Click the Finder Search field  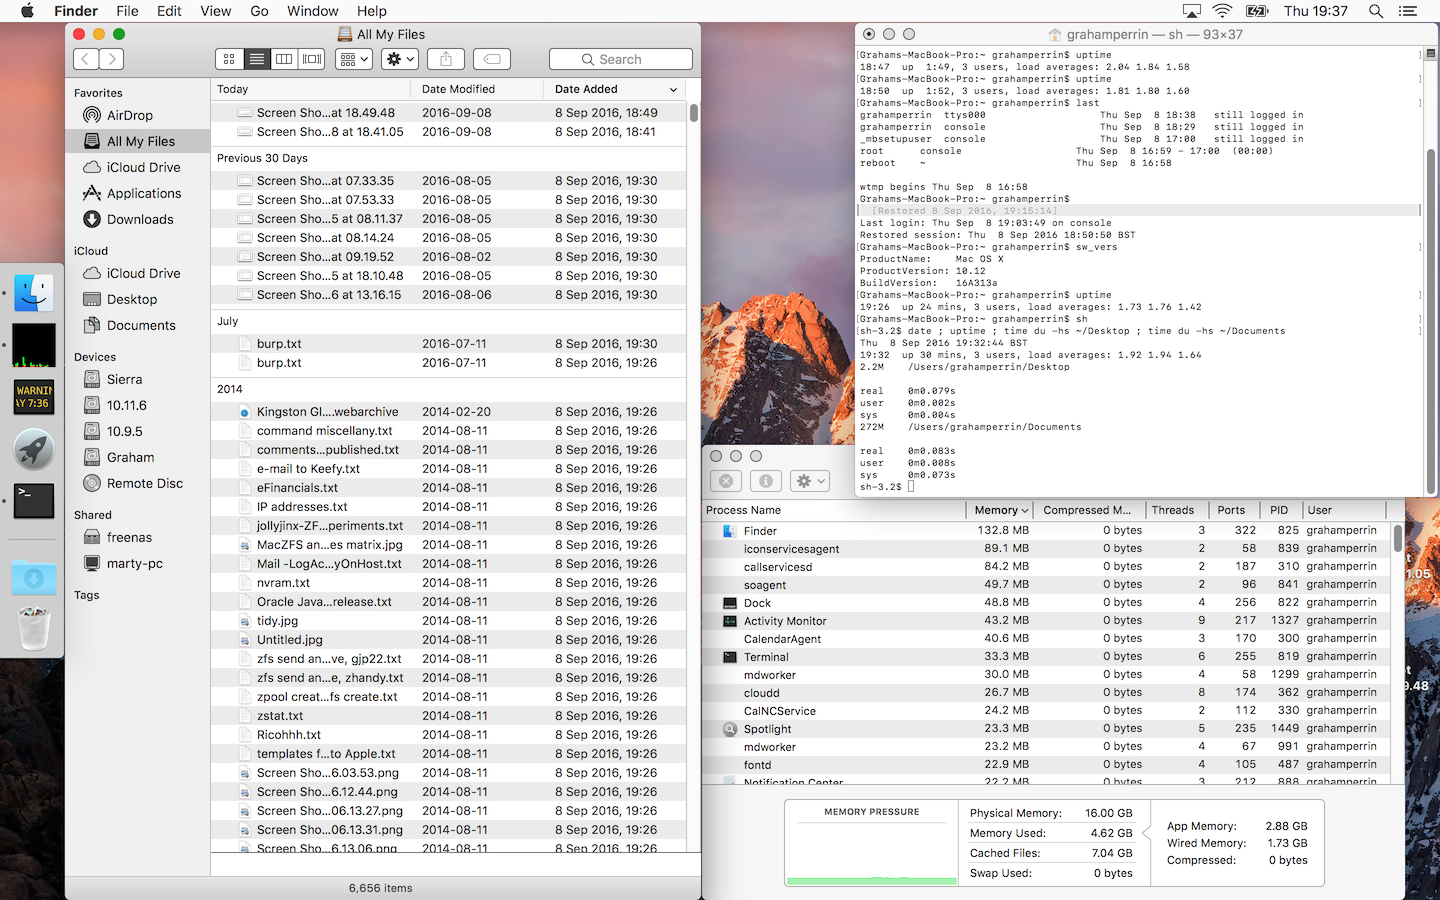click(621, 59)
